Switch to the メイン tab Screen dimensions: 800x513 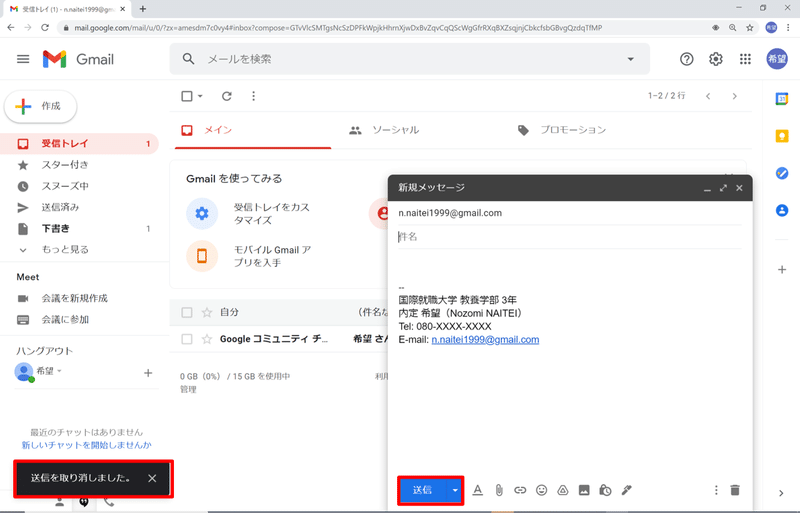(253, 130)
